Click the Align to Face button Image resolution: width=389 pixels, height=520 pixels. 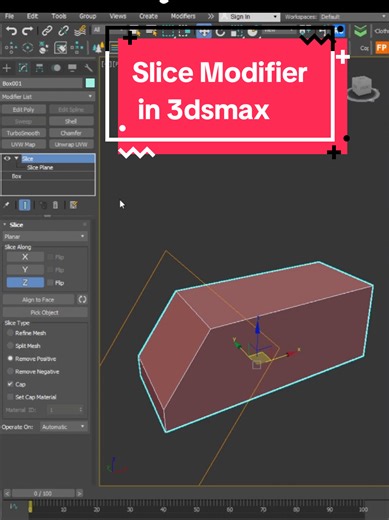38,299
